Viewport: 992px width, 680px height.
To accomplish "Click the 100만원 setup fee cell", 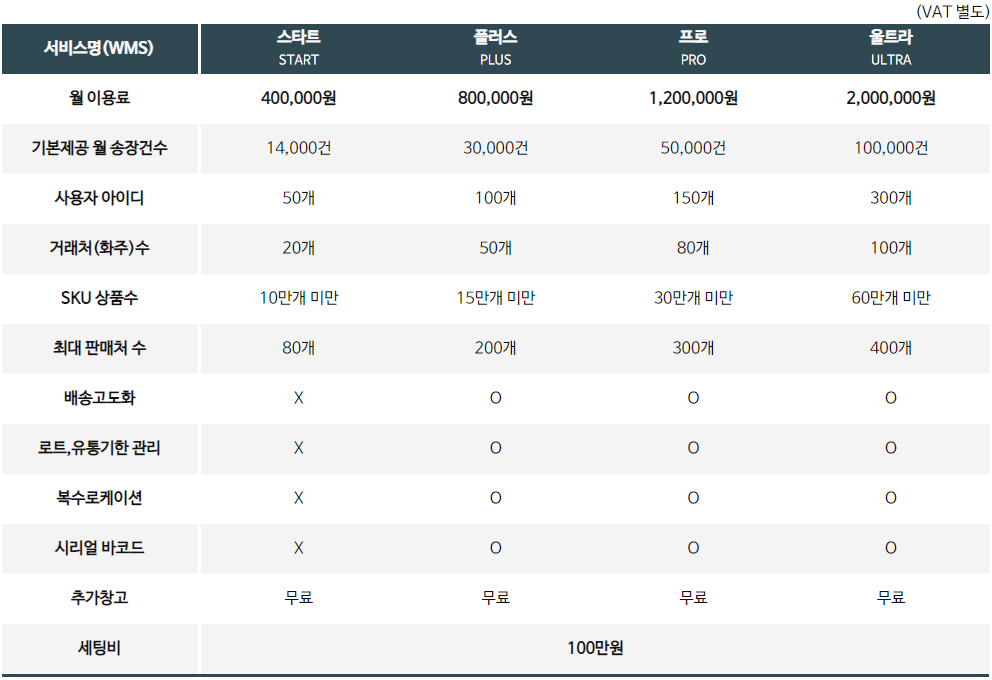I will (595, 648).
